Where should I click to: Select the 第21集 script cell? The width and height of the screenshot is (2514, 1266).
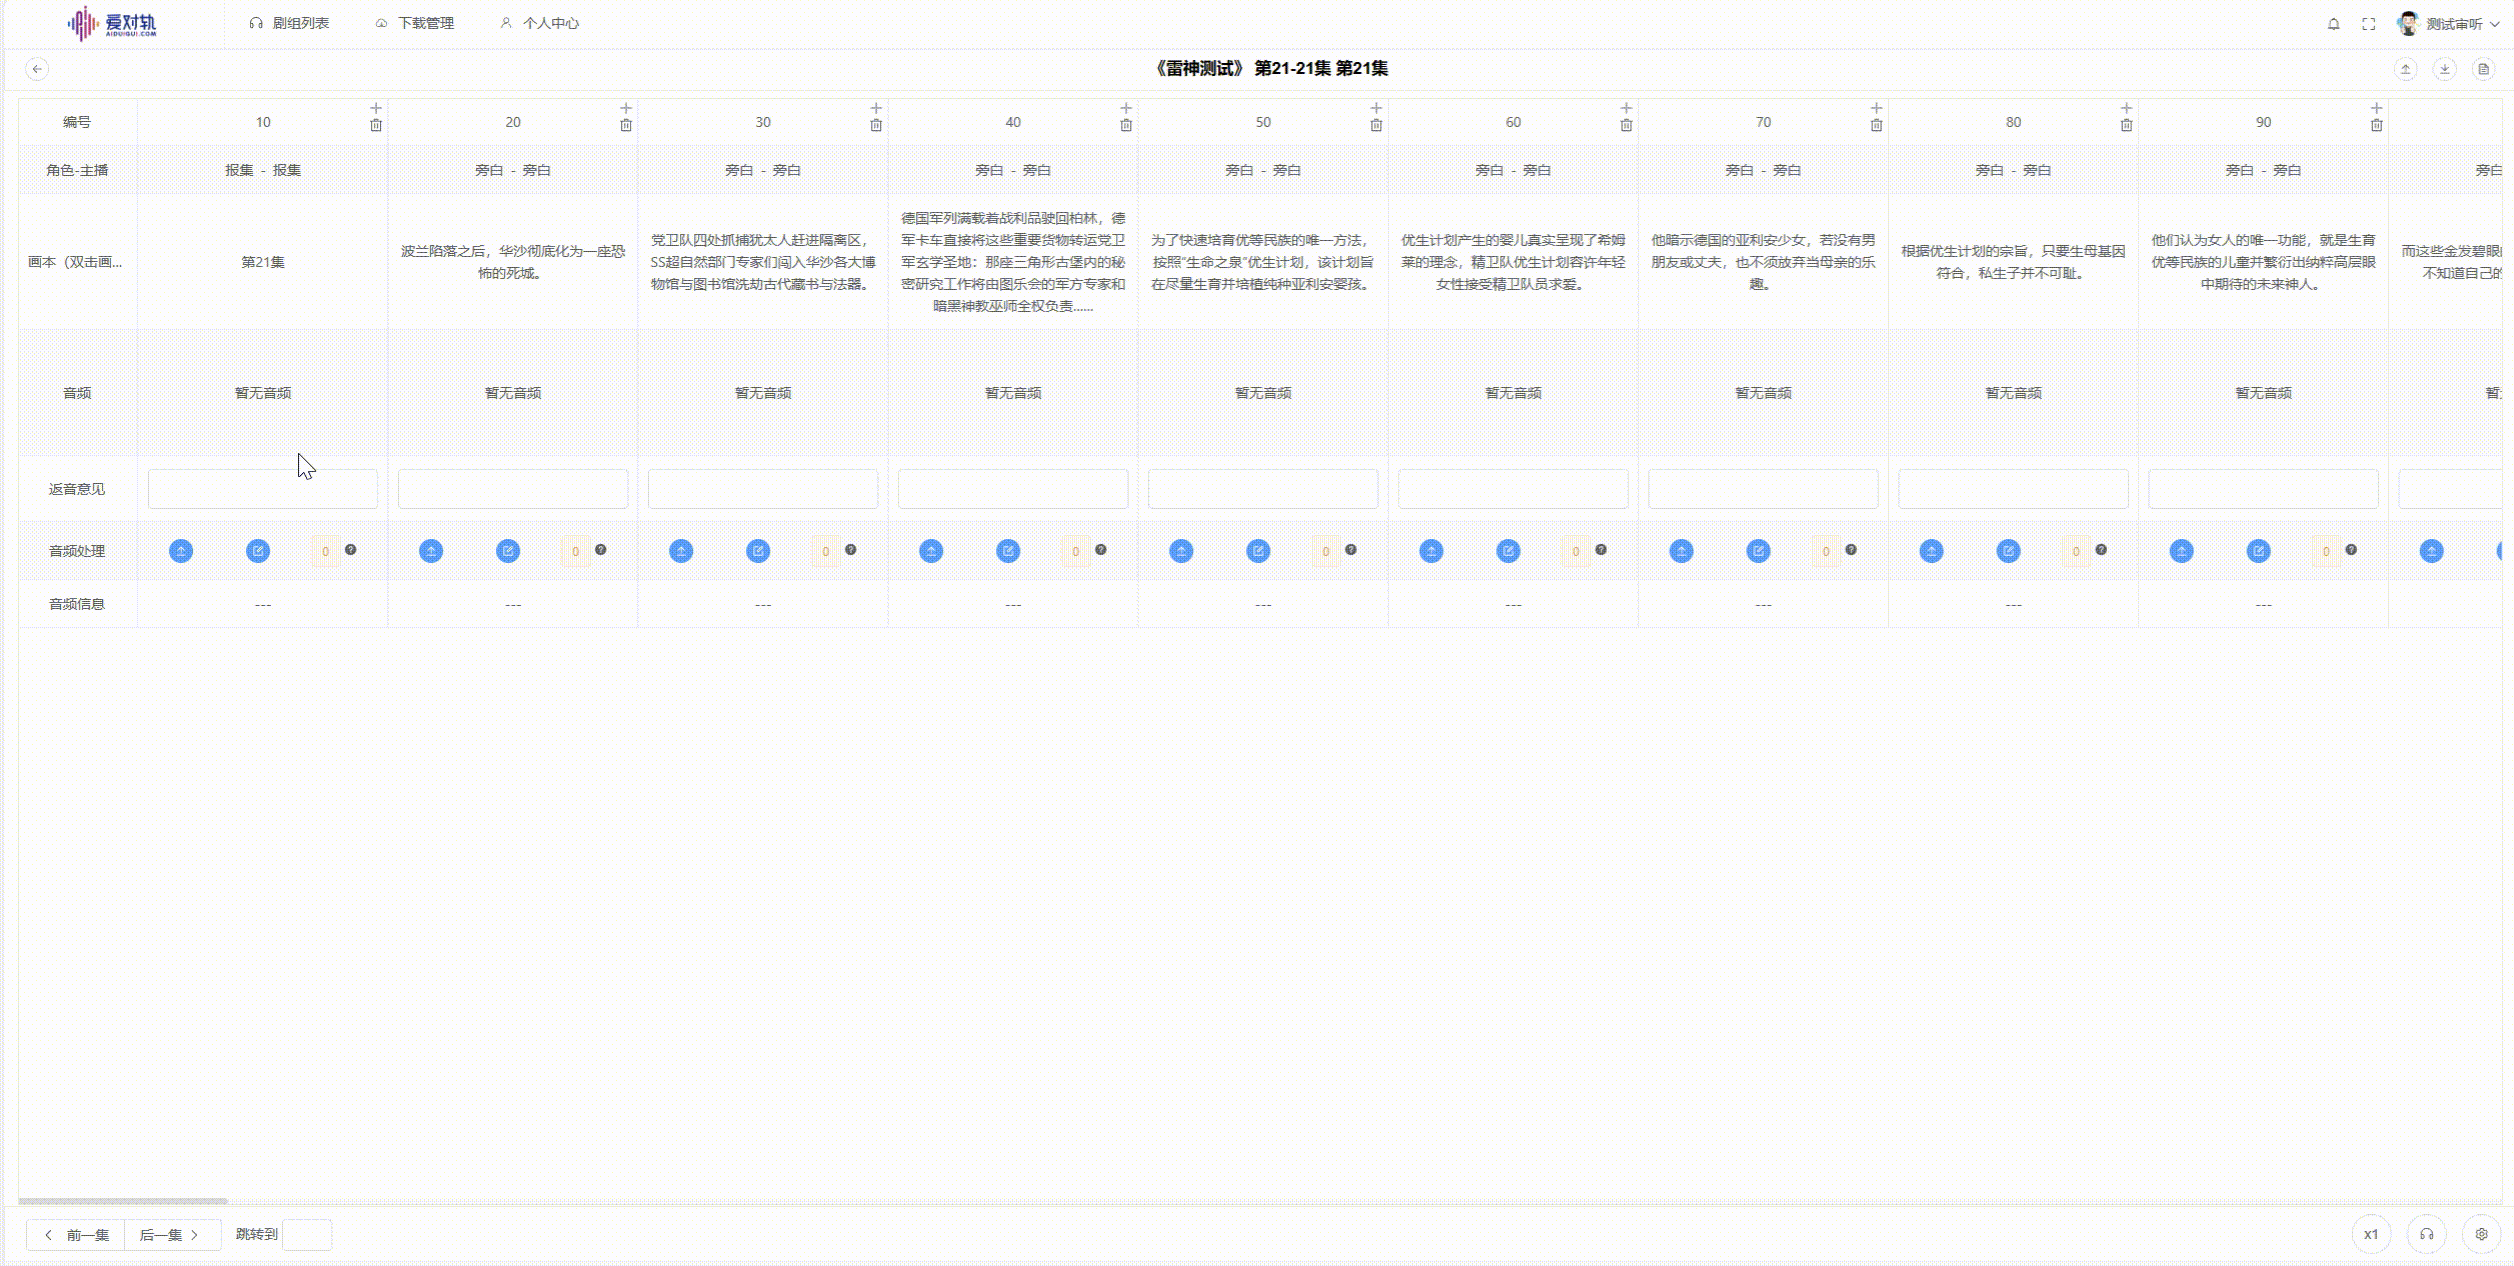click(263, 262)
